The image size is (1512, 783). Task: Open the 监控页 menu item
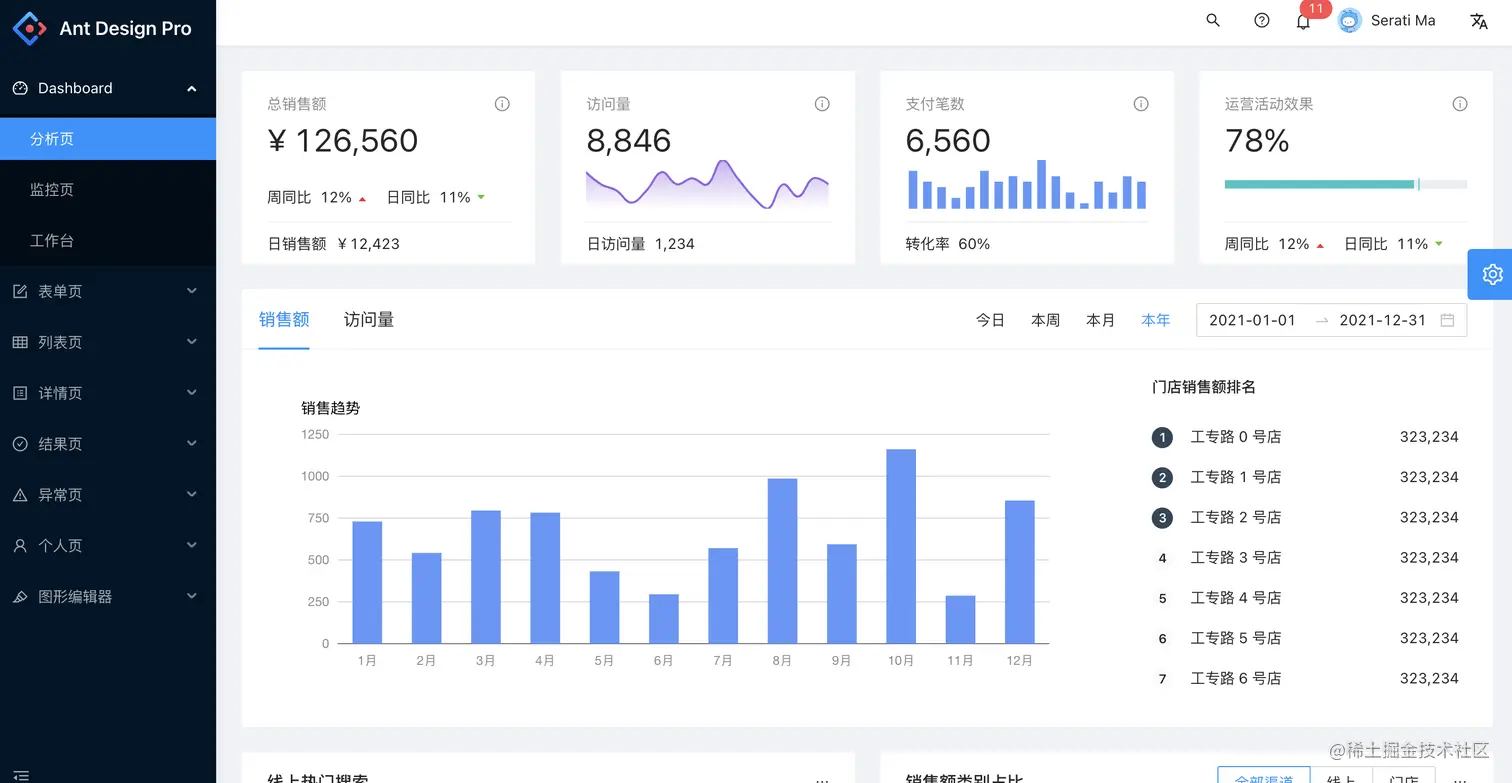tap(108, 189)
